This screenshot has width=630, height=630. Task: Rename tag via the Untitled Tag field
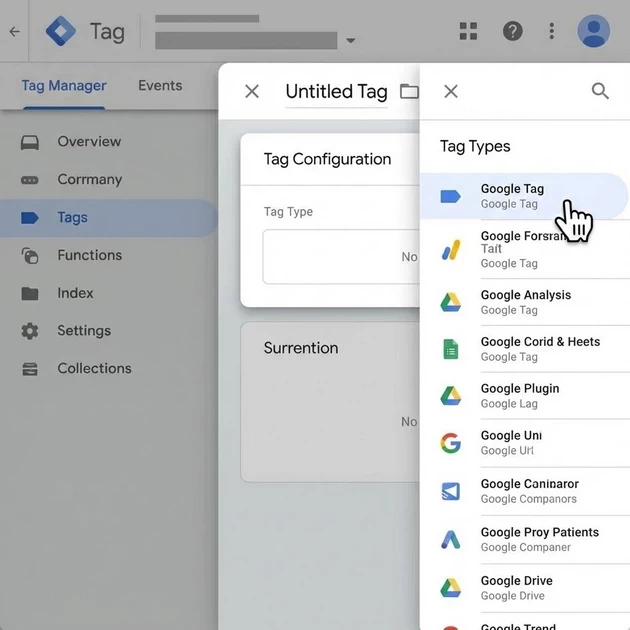pyautogui.click(x=336, y=92)
